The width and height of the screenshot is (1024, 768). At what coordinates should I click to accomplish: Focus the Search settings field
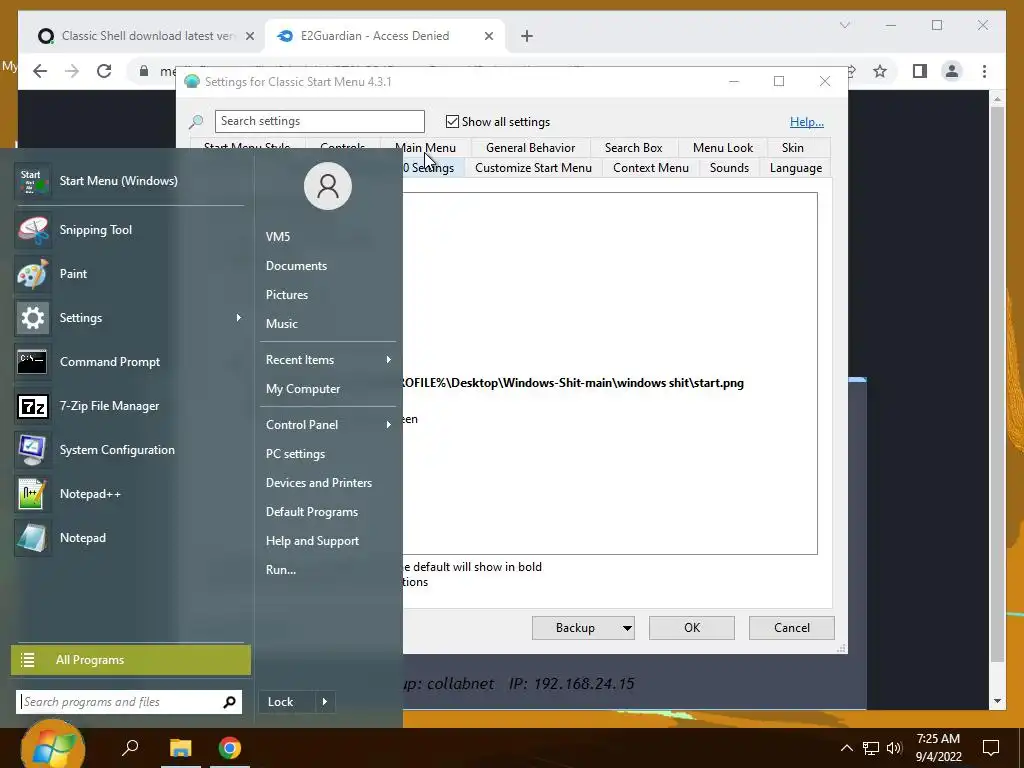(319, 121)
